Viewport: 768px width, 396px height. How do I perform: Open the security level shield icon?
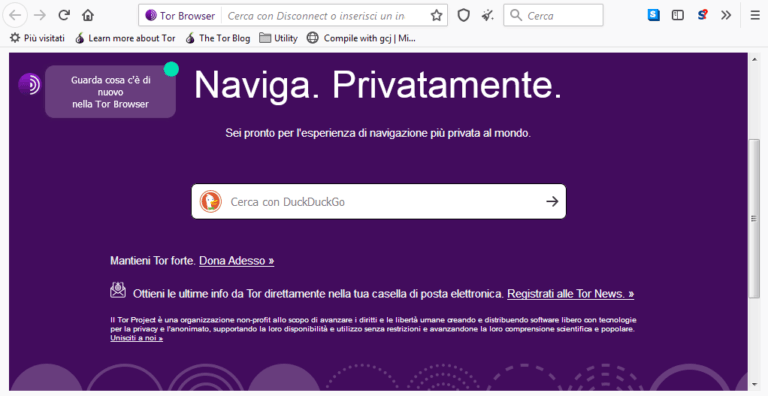click(x=463, y=16)
